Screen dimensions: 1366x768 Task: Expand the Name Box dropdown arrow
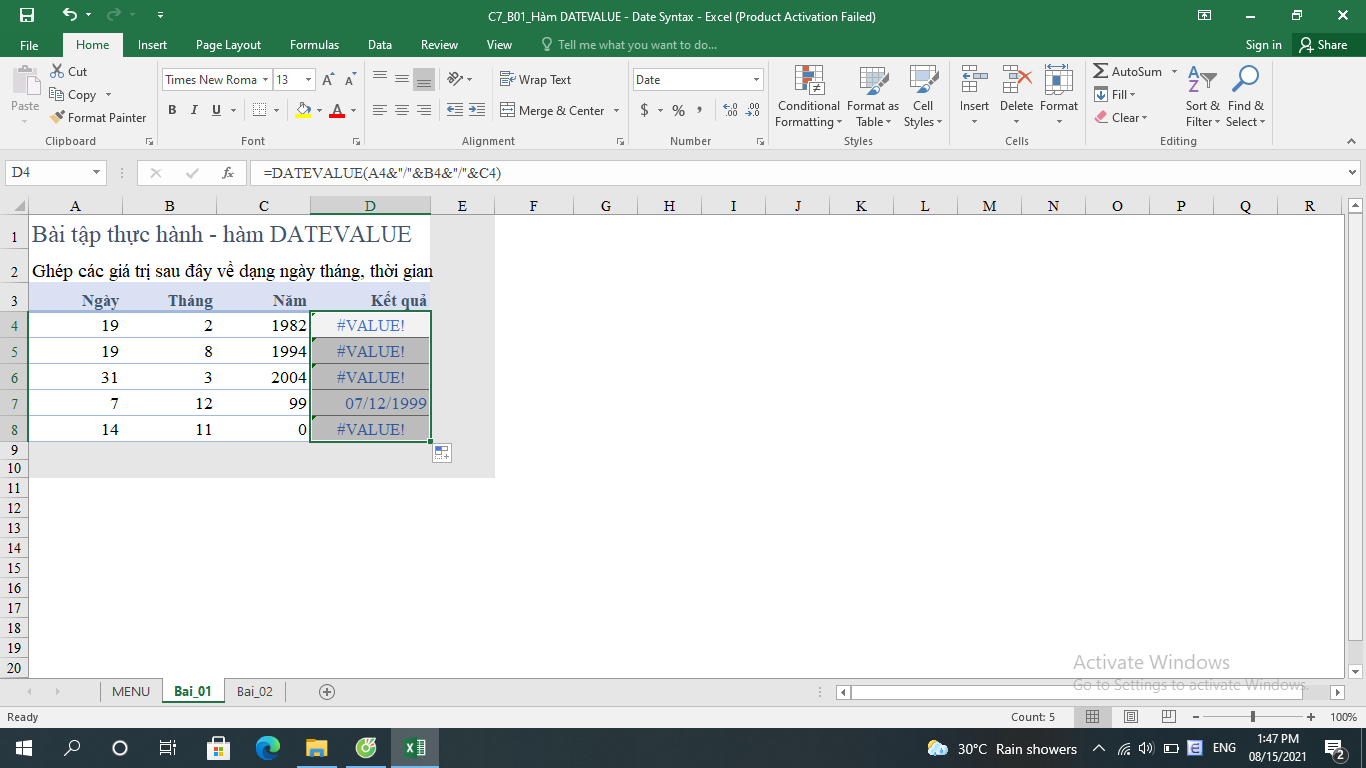click(97, 173)
